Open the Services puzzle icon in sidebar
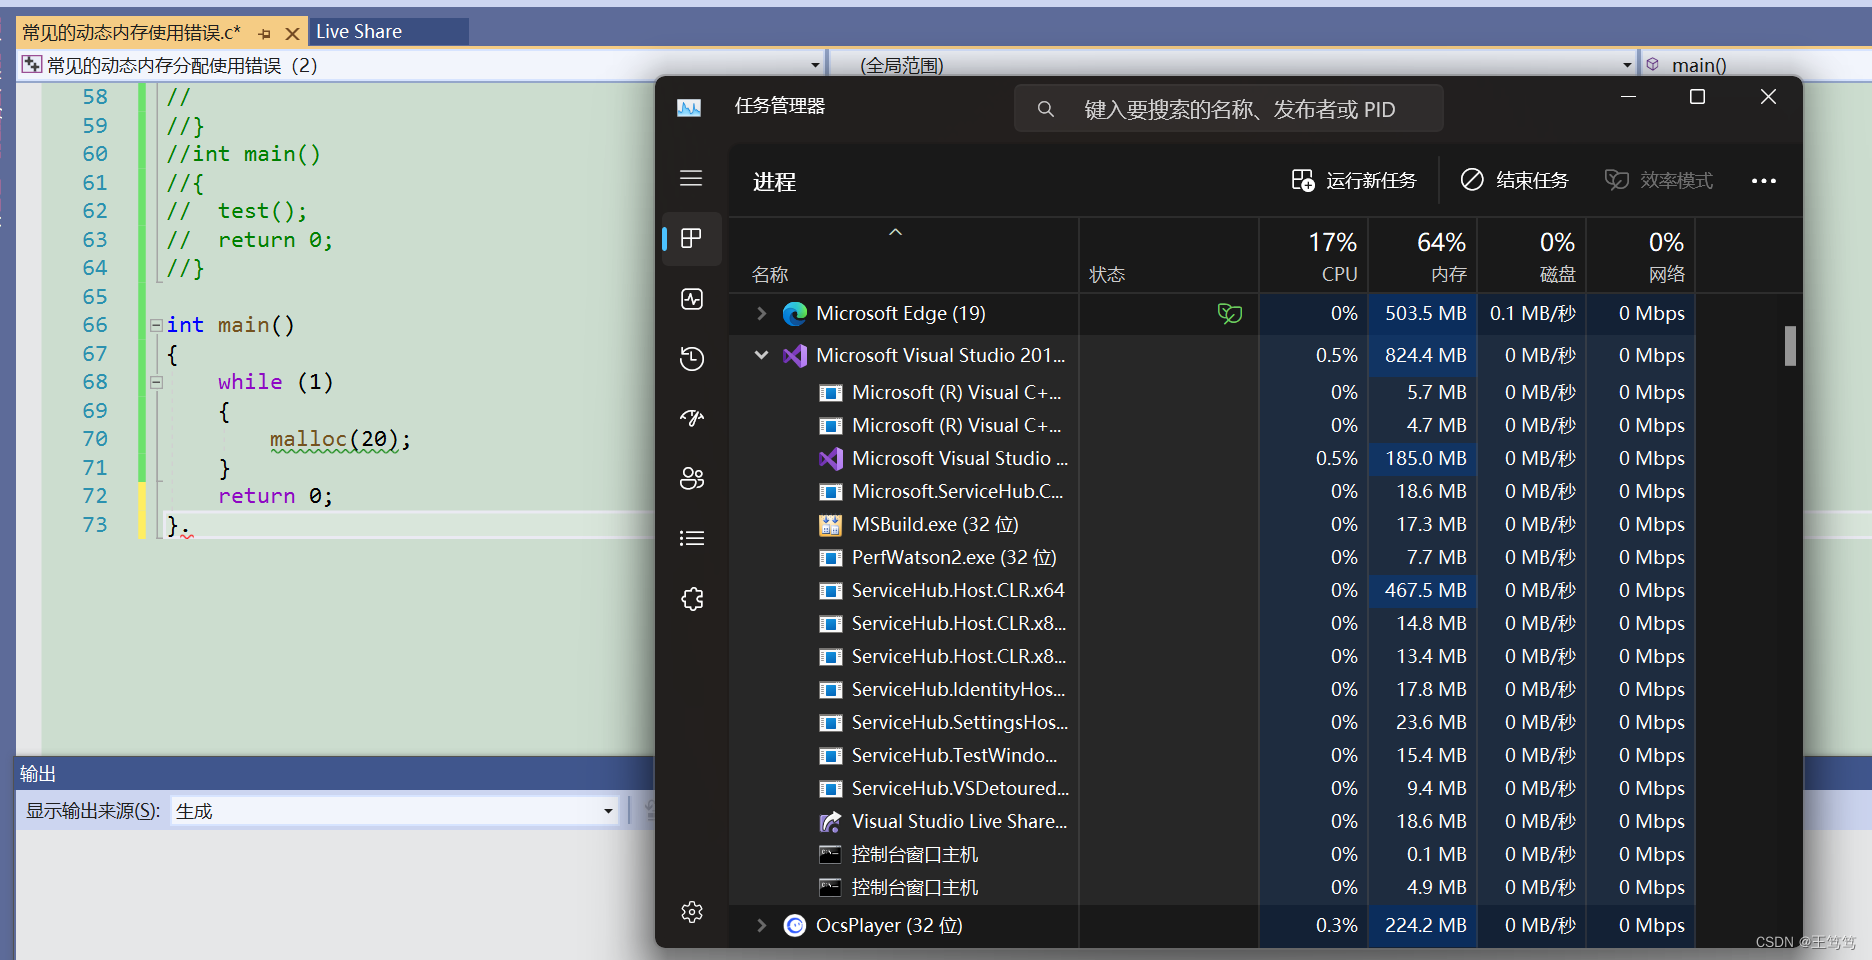The width and height of the screenshot is (1872, 960). pyautogui.click(x=691, y=599)
